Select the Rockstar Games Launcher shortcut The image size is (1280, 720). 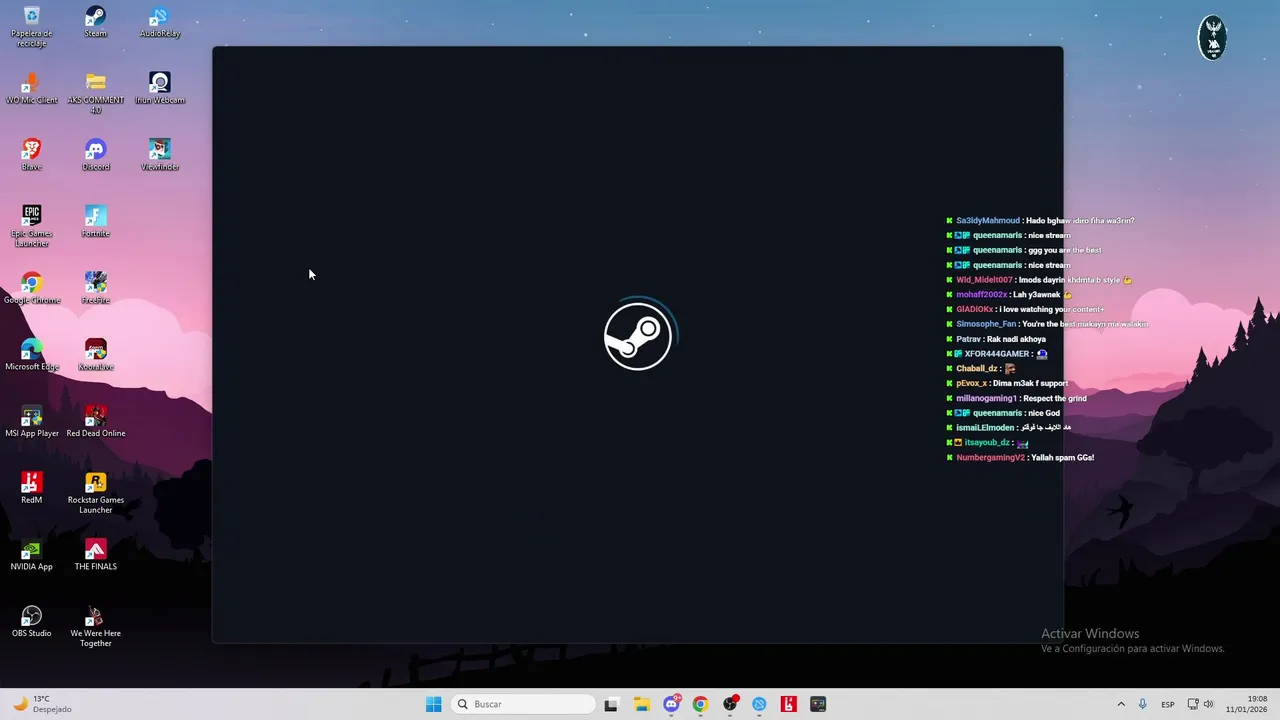point(95,493)
